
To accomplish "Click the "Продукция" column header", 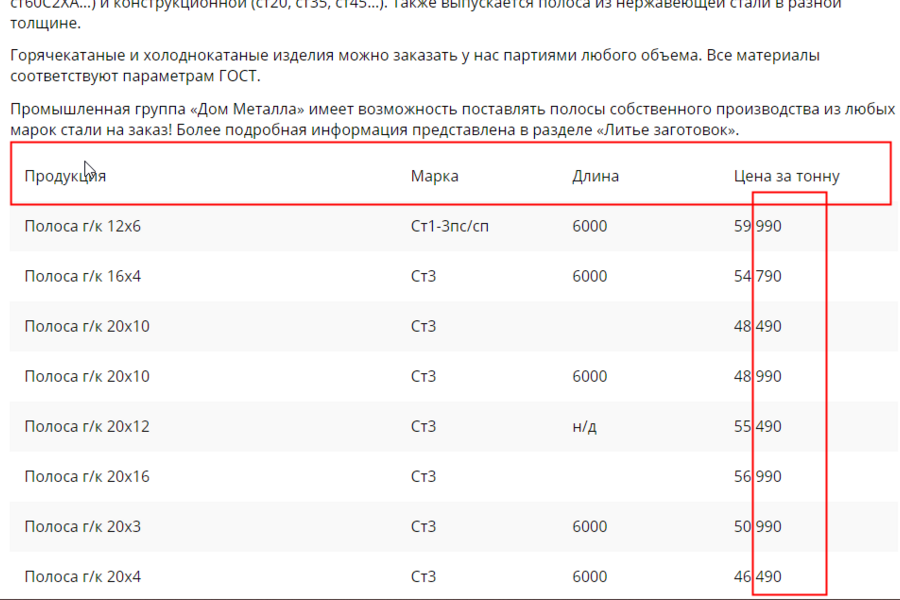I will click(x=65, y=176).
